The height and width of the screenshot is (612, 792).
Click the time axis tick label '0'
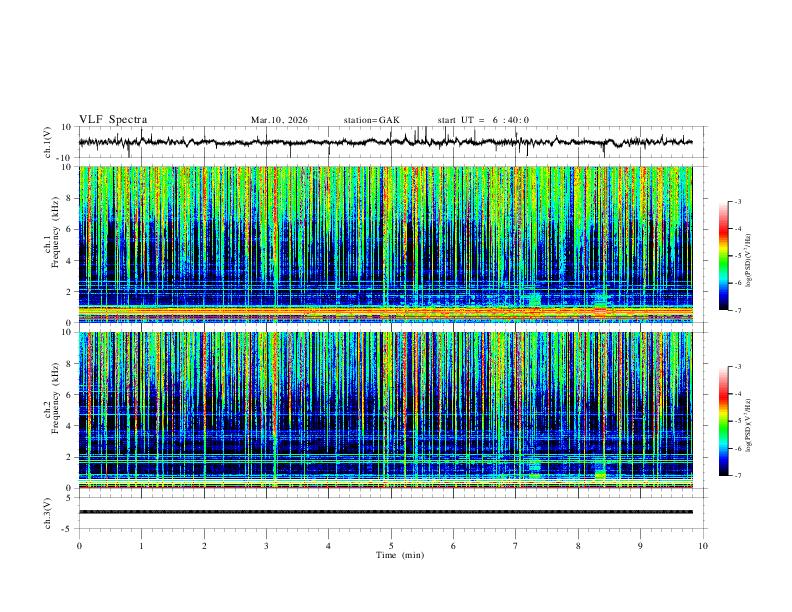pyautogui.click(x=79, y=546)
